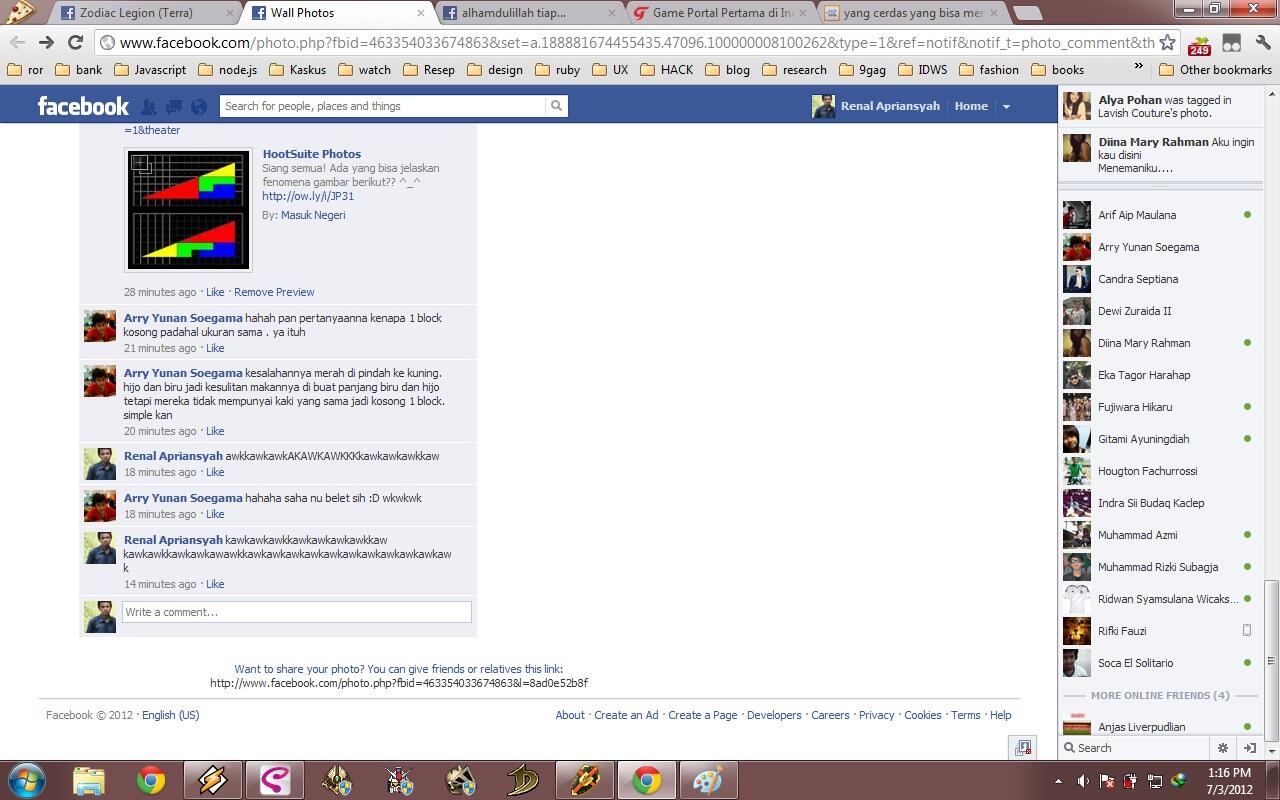Bookmark this page with the star icon
The height and width of the screenshot is (800, 1280).
click(1167, 42)
